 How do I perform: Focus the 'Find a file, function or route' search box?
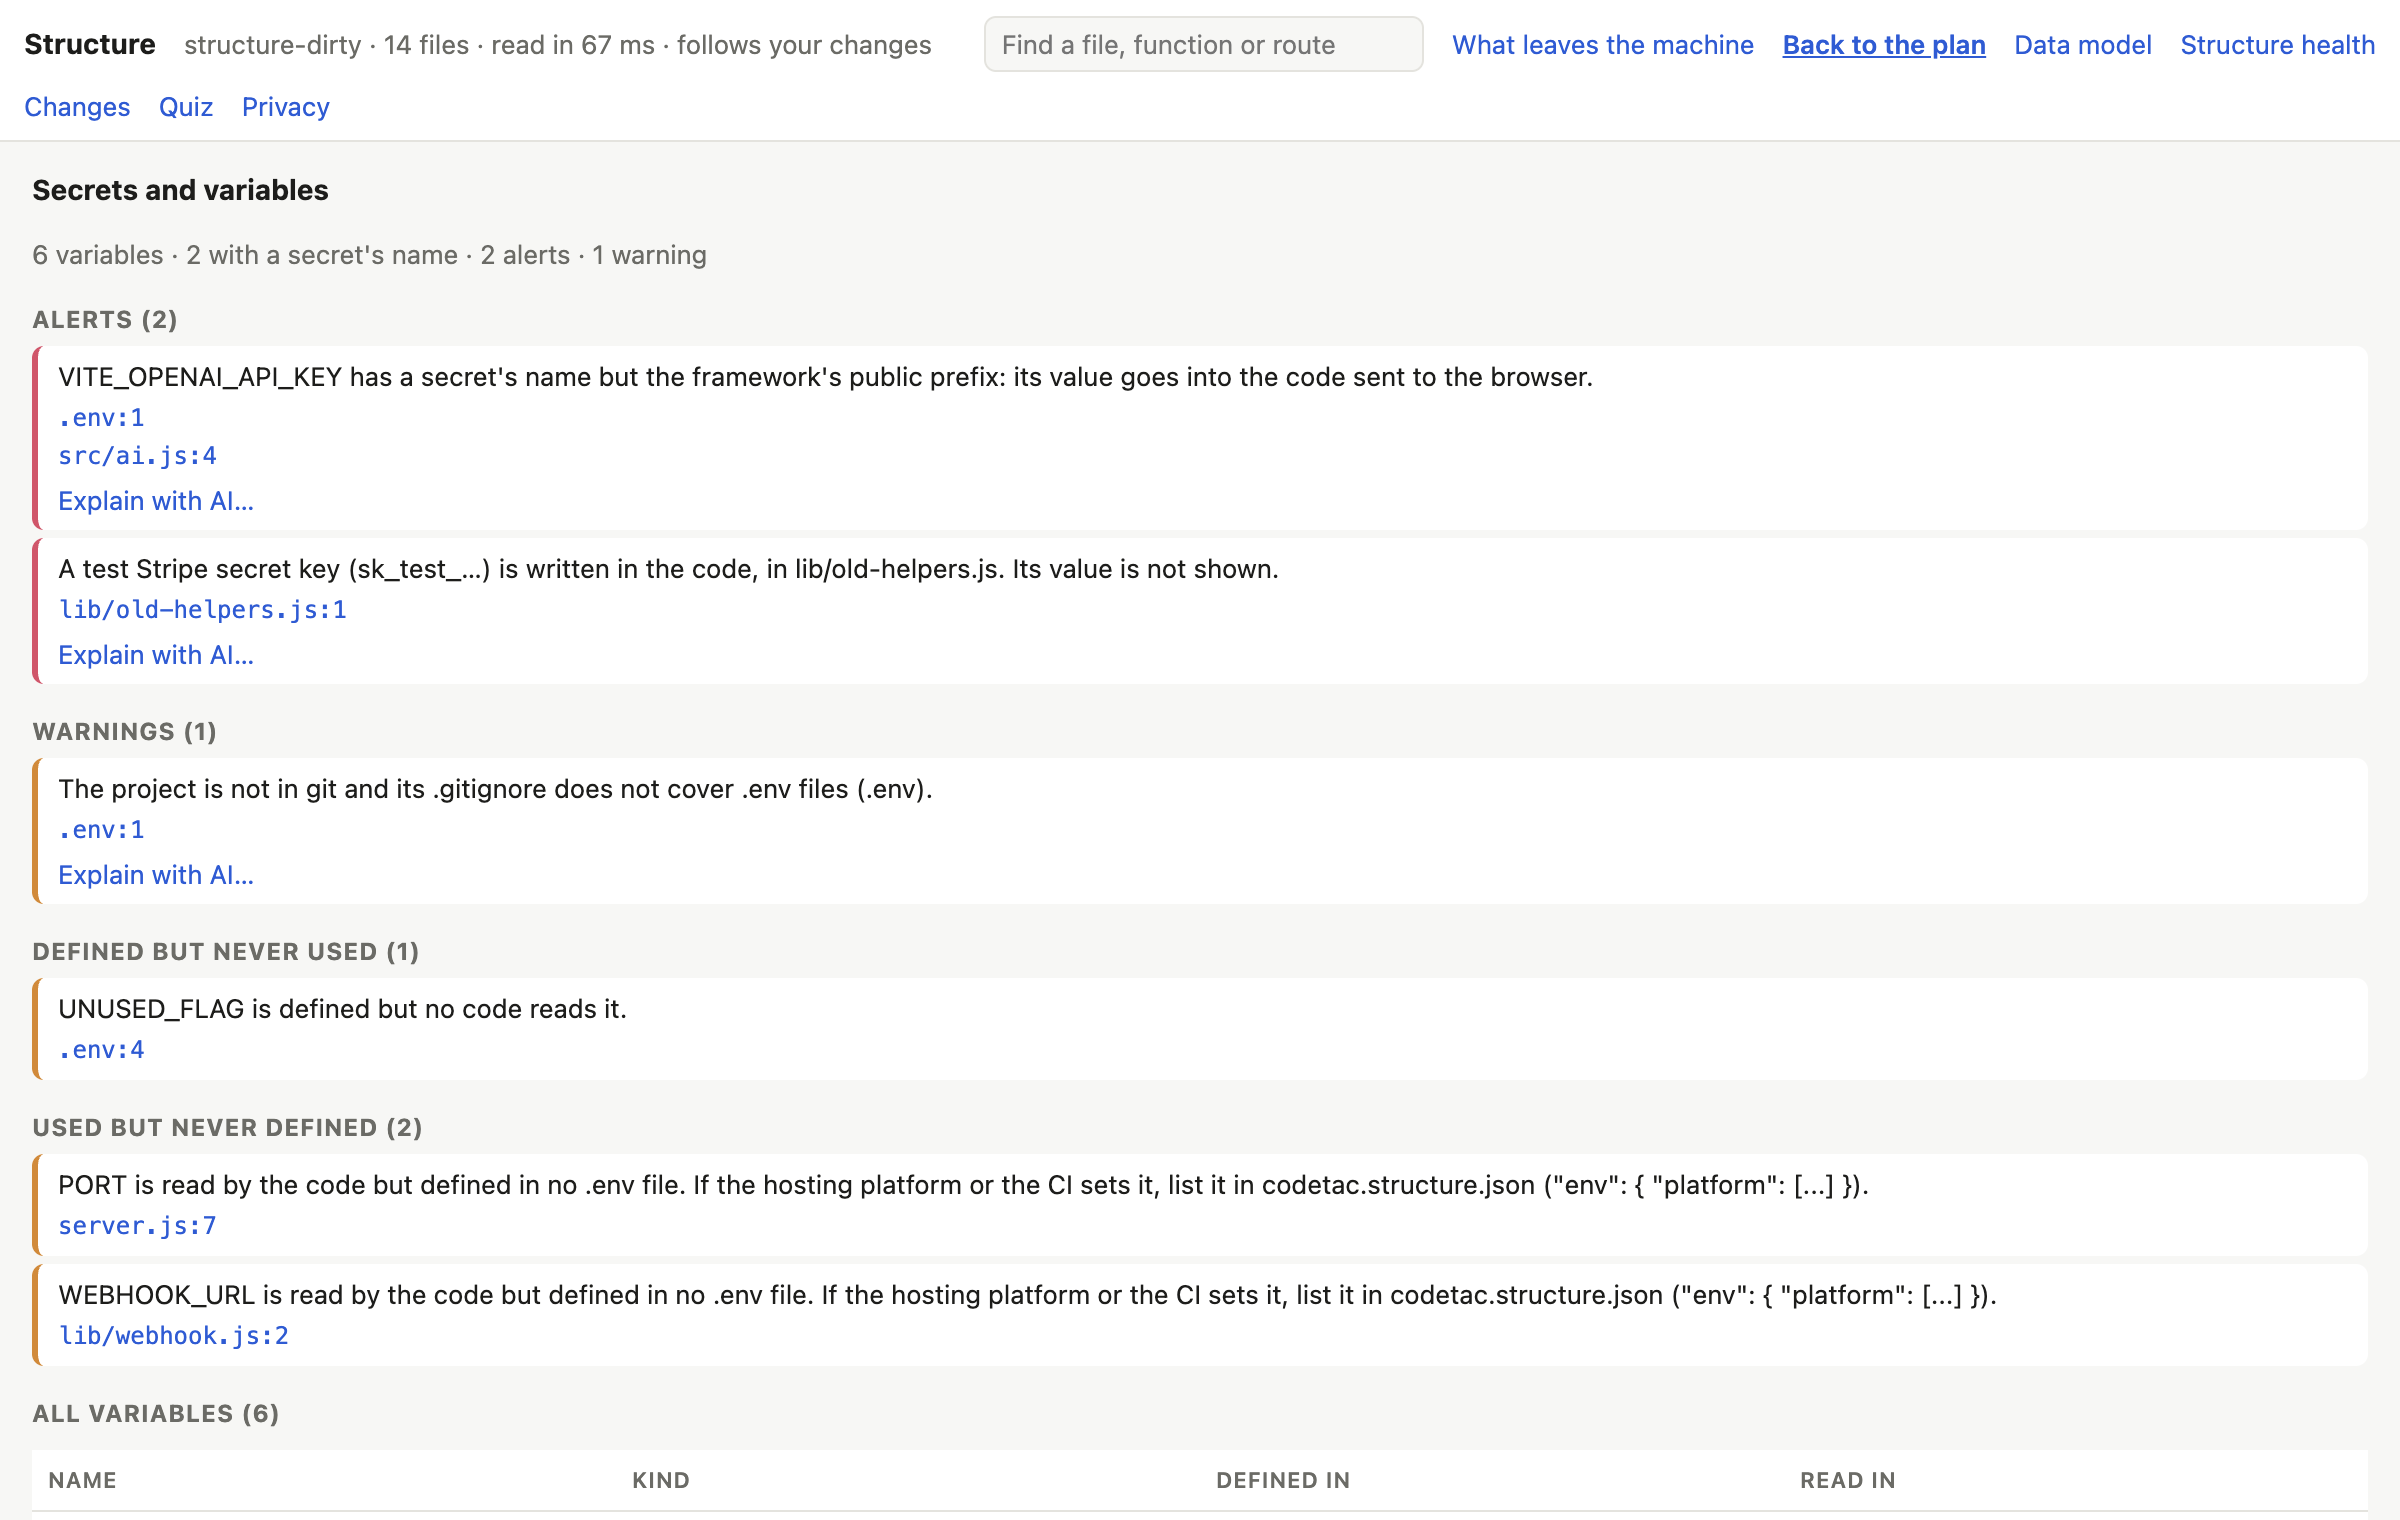point(1203,44)
